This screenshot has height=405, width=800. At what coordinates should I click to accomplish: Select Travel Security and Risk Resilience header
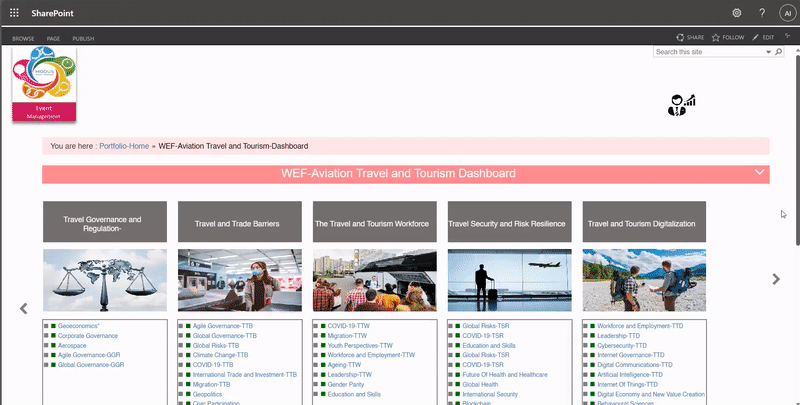point(510,221)
